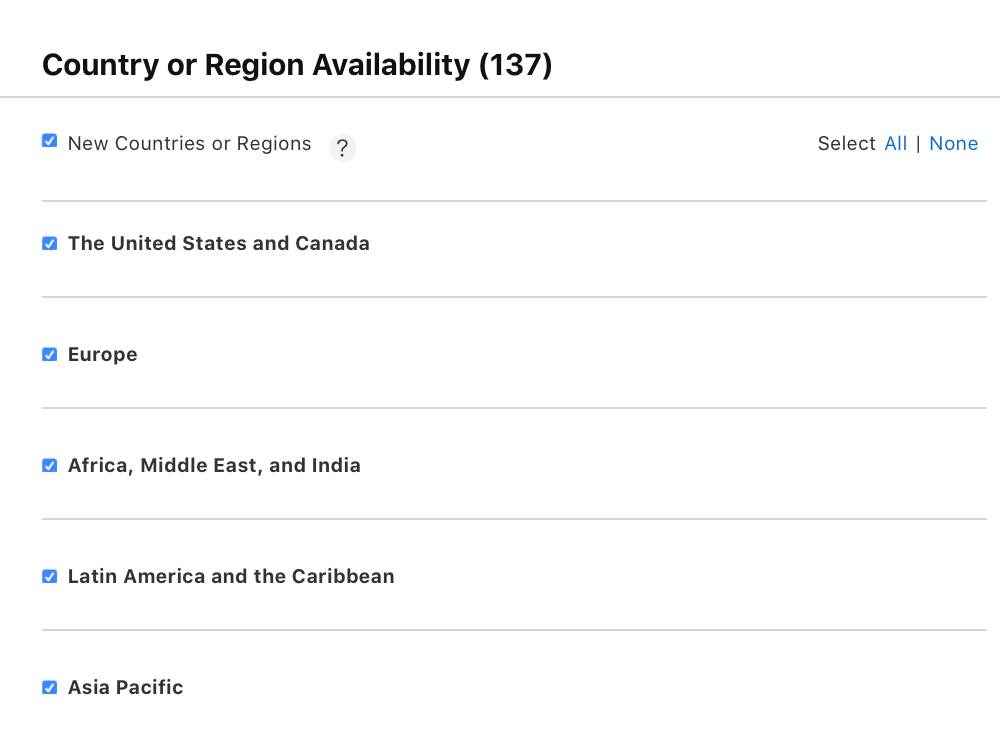Click the New Countries or Regions label text

pos(189,143)
